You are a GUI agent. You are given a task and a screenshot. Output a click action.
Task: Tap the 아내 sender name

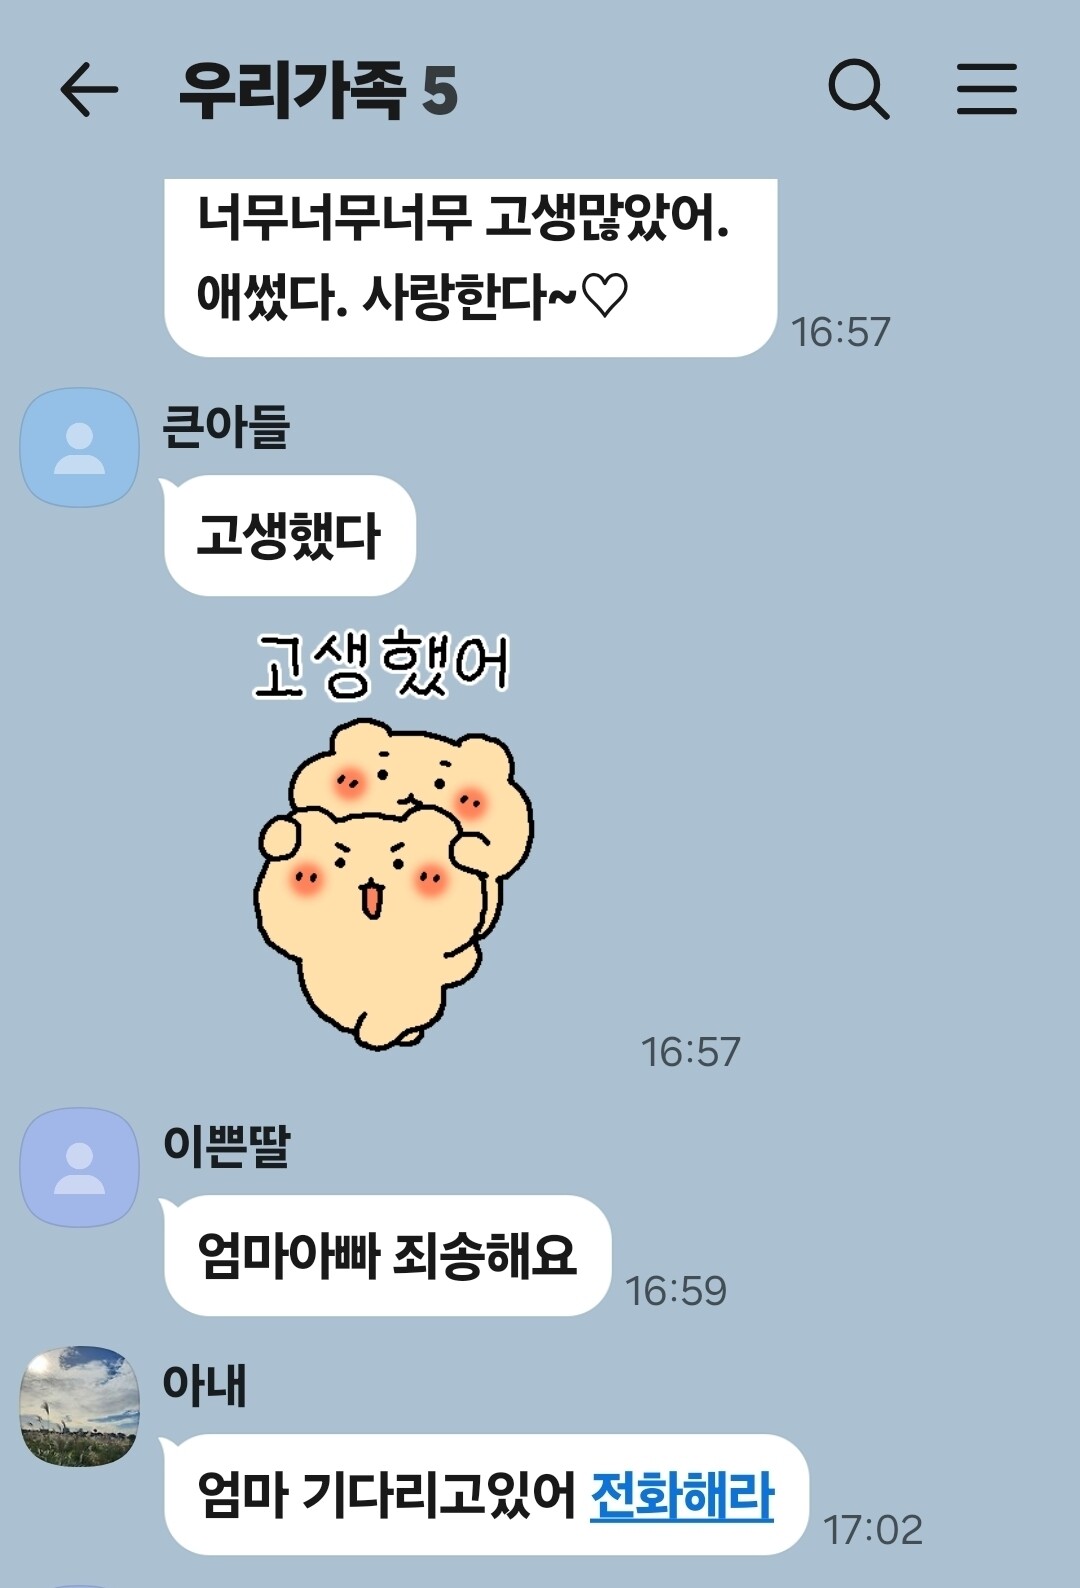click(x=204, y=1385)
